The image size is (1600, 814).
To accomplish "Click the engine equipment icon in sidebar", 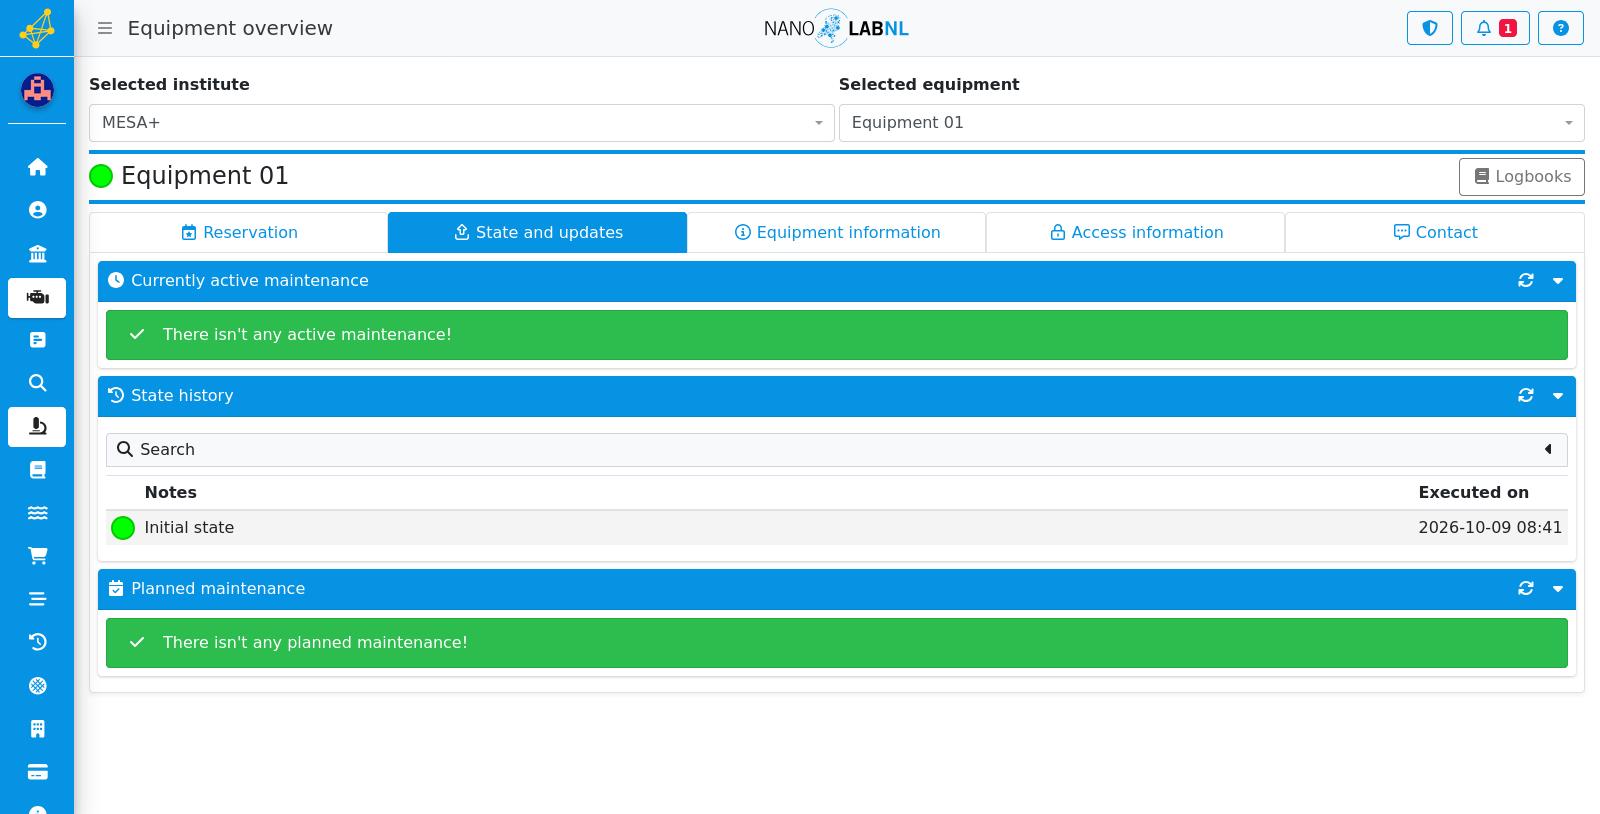I will (x=37, y=297).
